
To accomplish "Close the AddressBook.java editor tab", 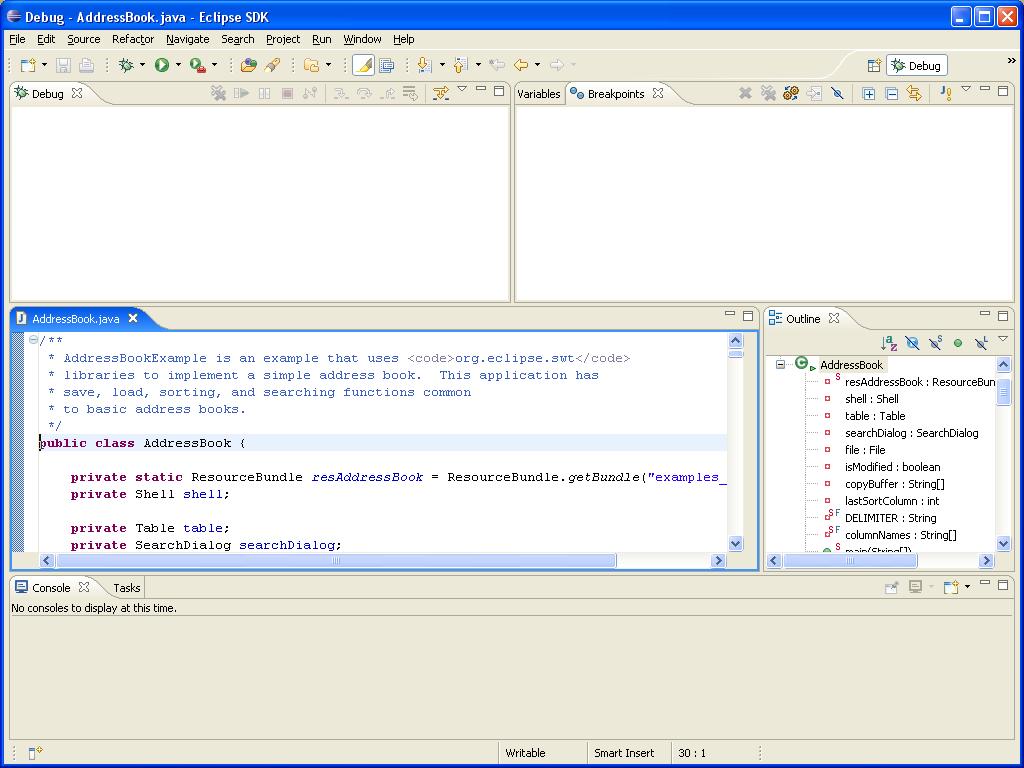I will [133, 318].
